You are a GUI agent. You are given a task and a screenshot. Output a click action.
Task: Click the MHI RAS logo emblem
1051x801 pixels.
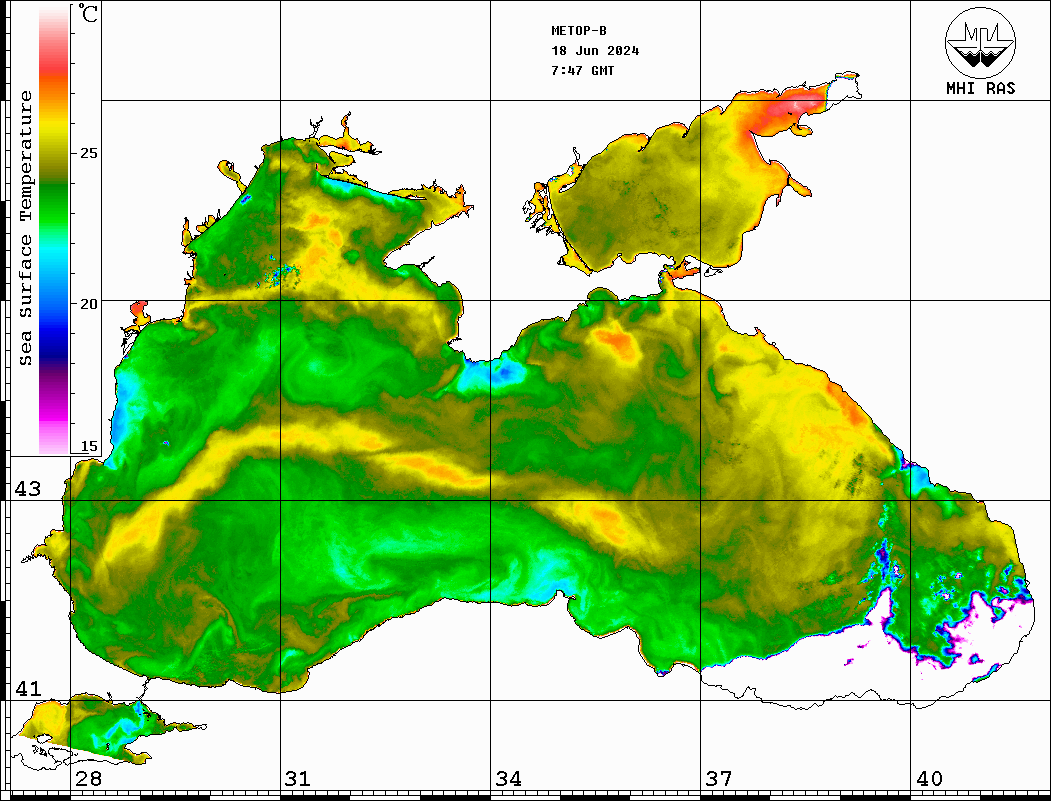[x=980, y=42]
